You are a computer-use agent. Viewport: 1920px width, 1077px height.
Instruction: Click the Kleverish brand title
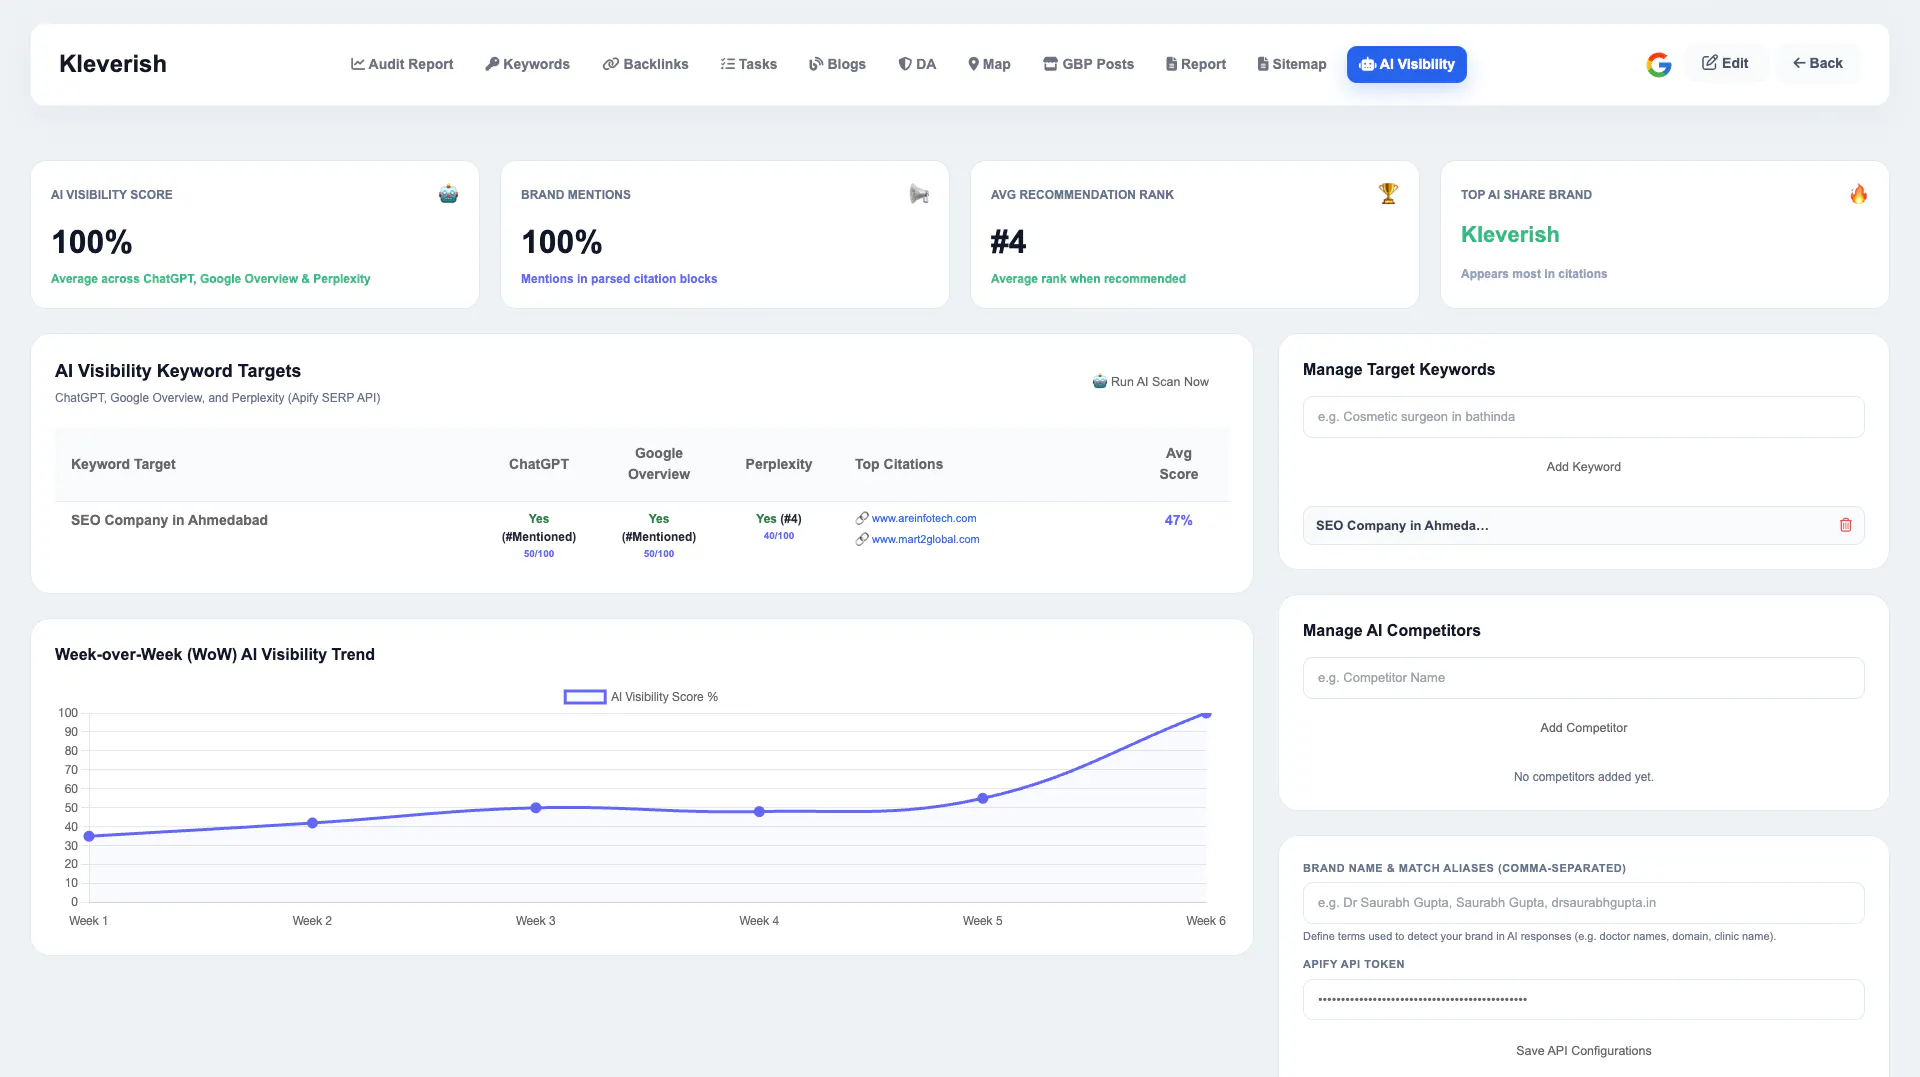(x=113, y=64)
